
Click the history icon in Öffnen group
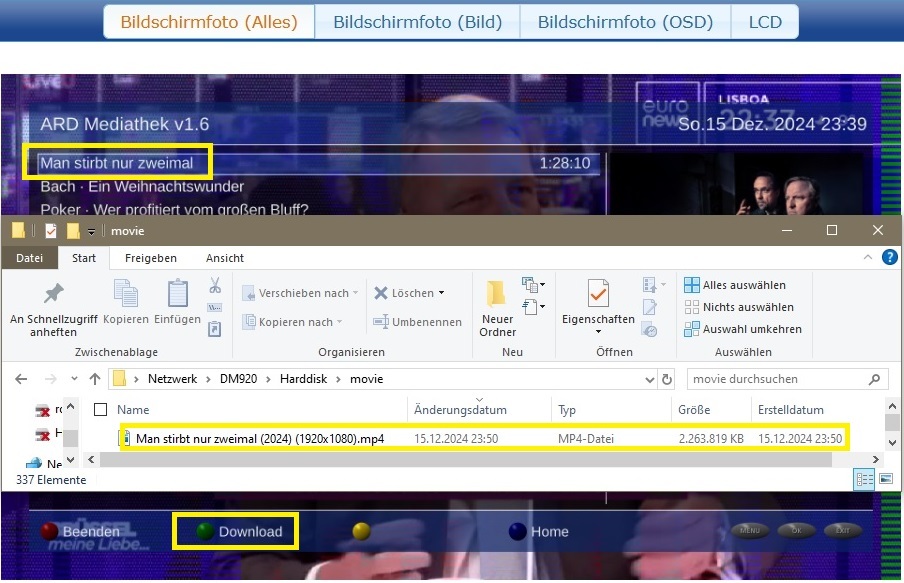(650, 330)
